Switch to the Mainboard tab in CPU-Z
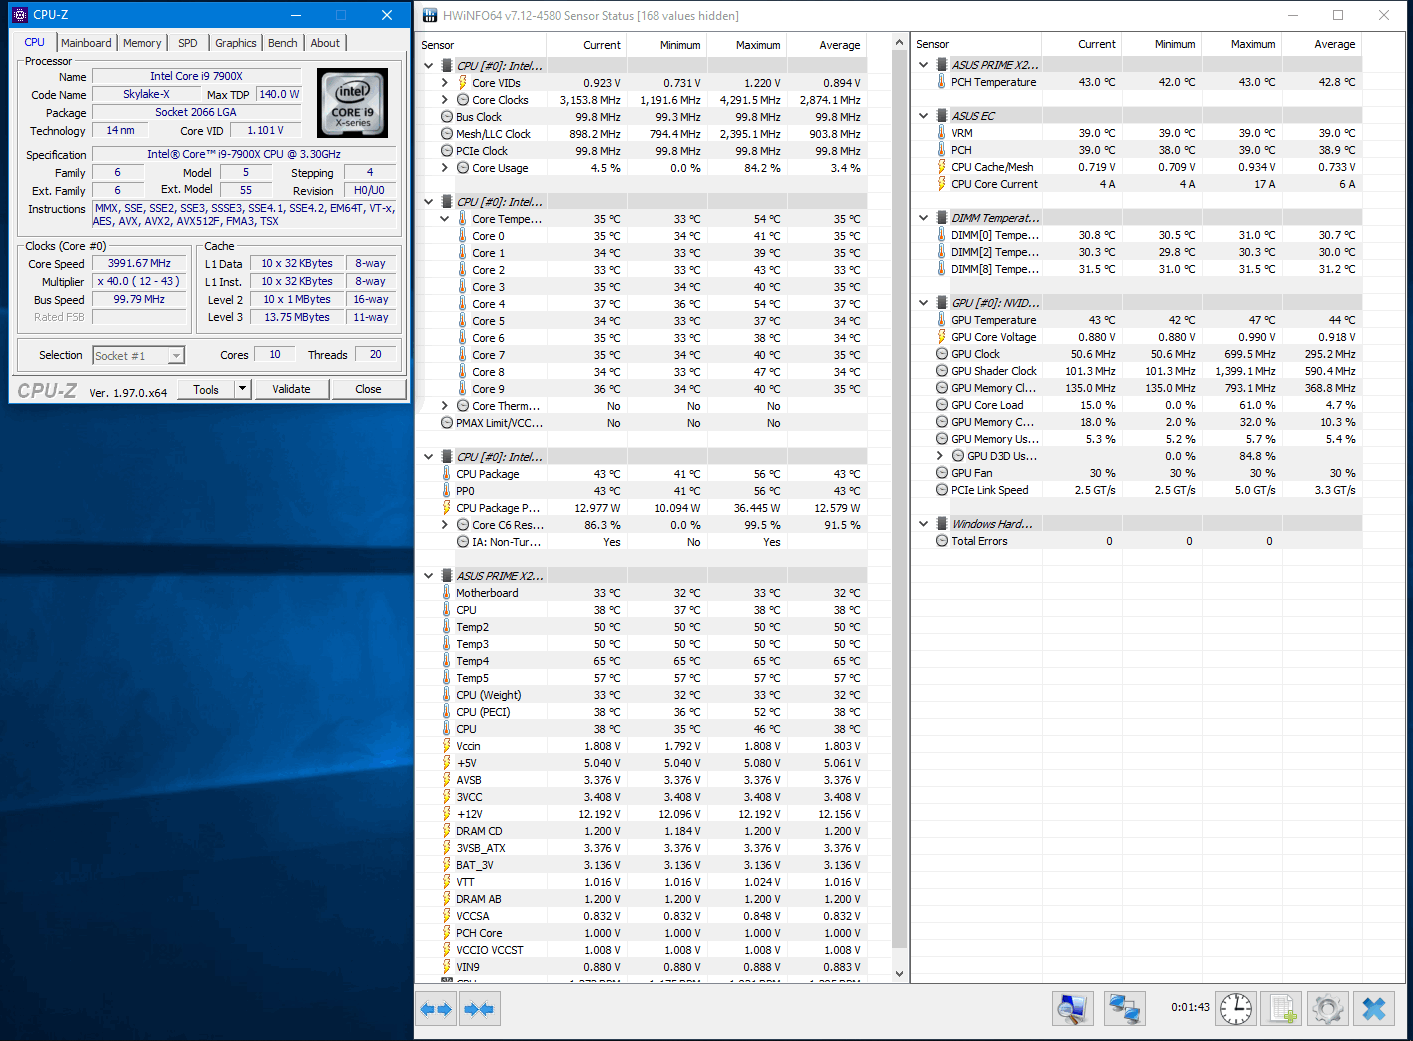Viewport: 1413px width, 1041px height. point(86,43)
